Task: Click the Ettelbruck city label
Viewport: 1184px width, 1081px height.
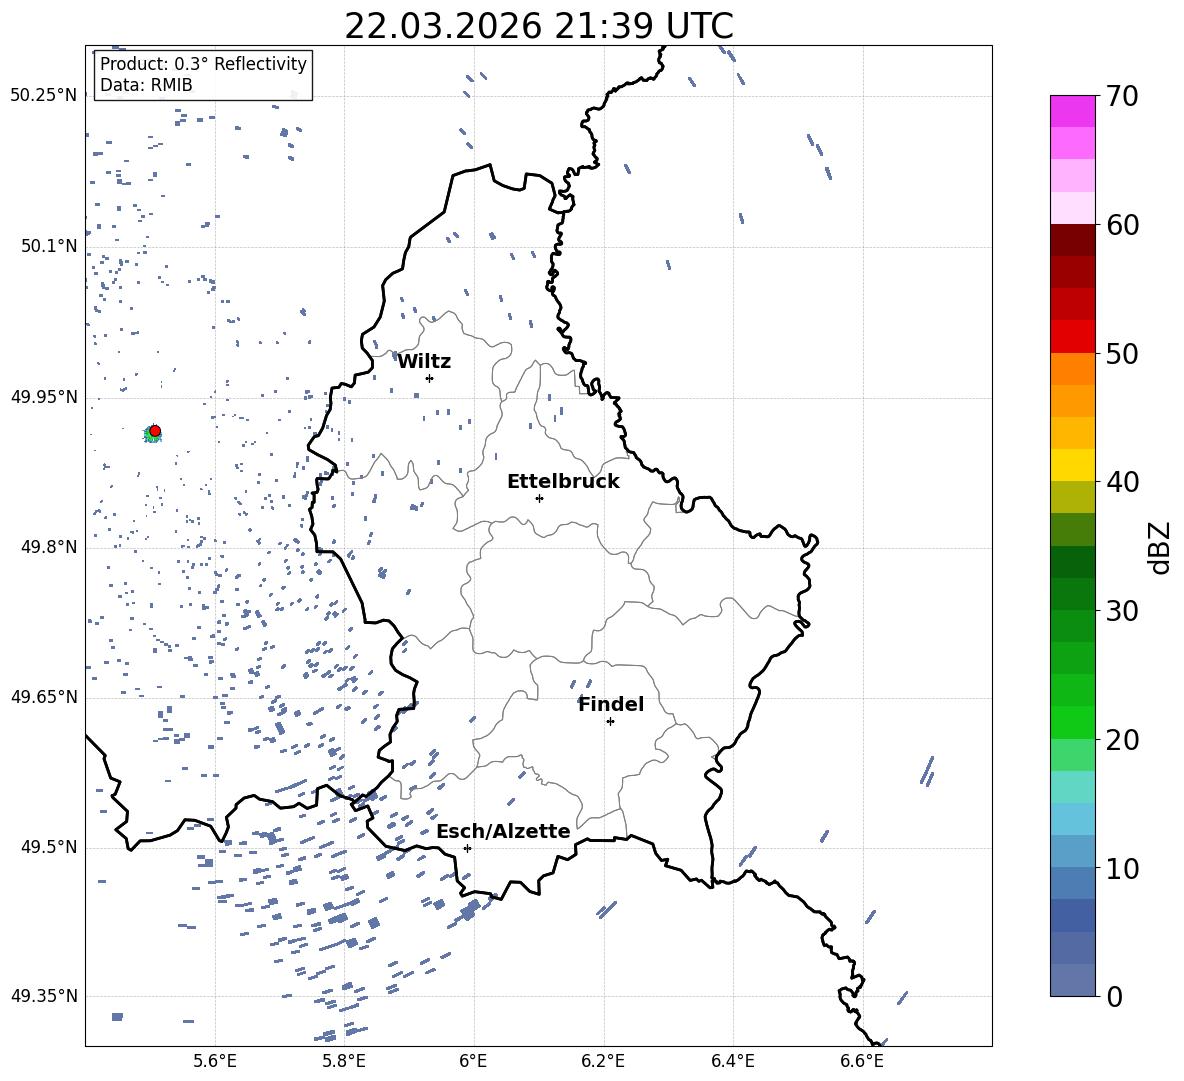Action: click(x=563, y=482)
